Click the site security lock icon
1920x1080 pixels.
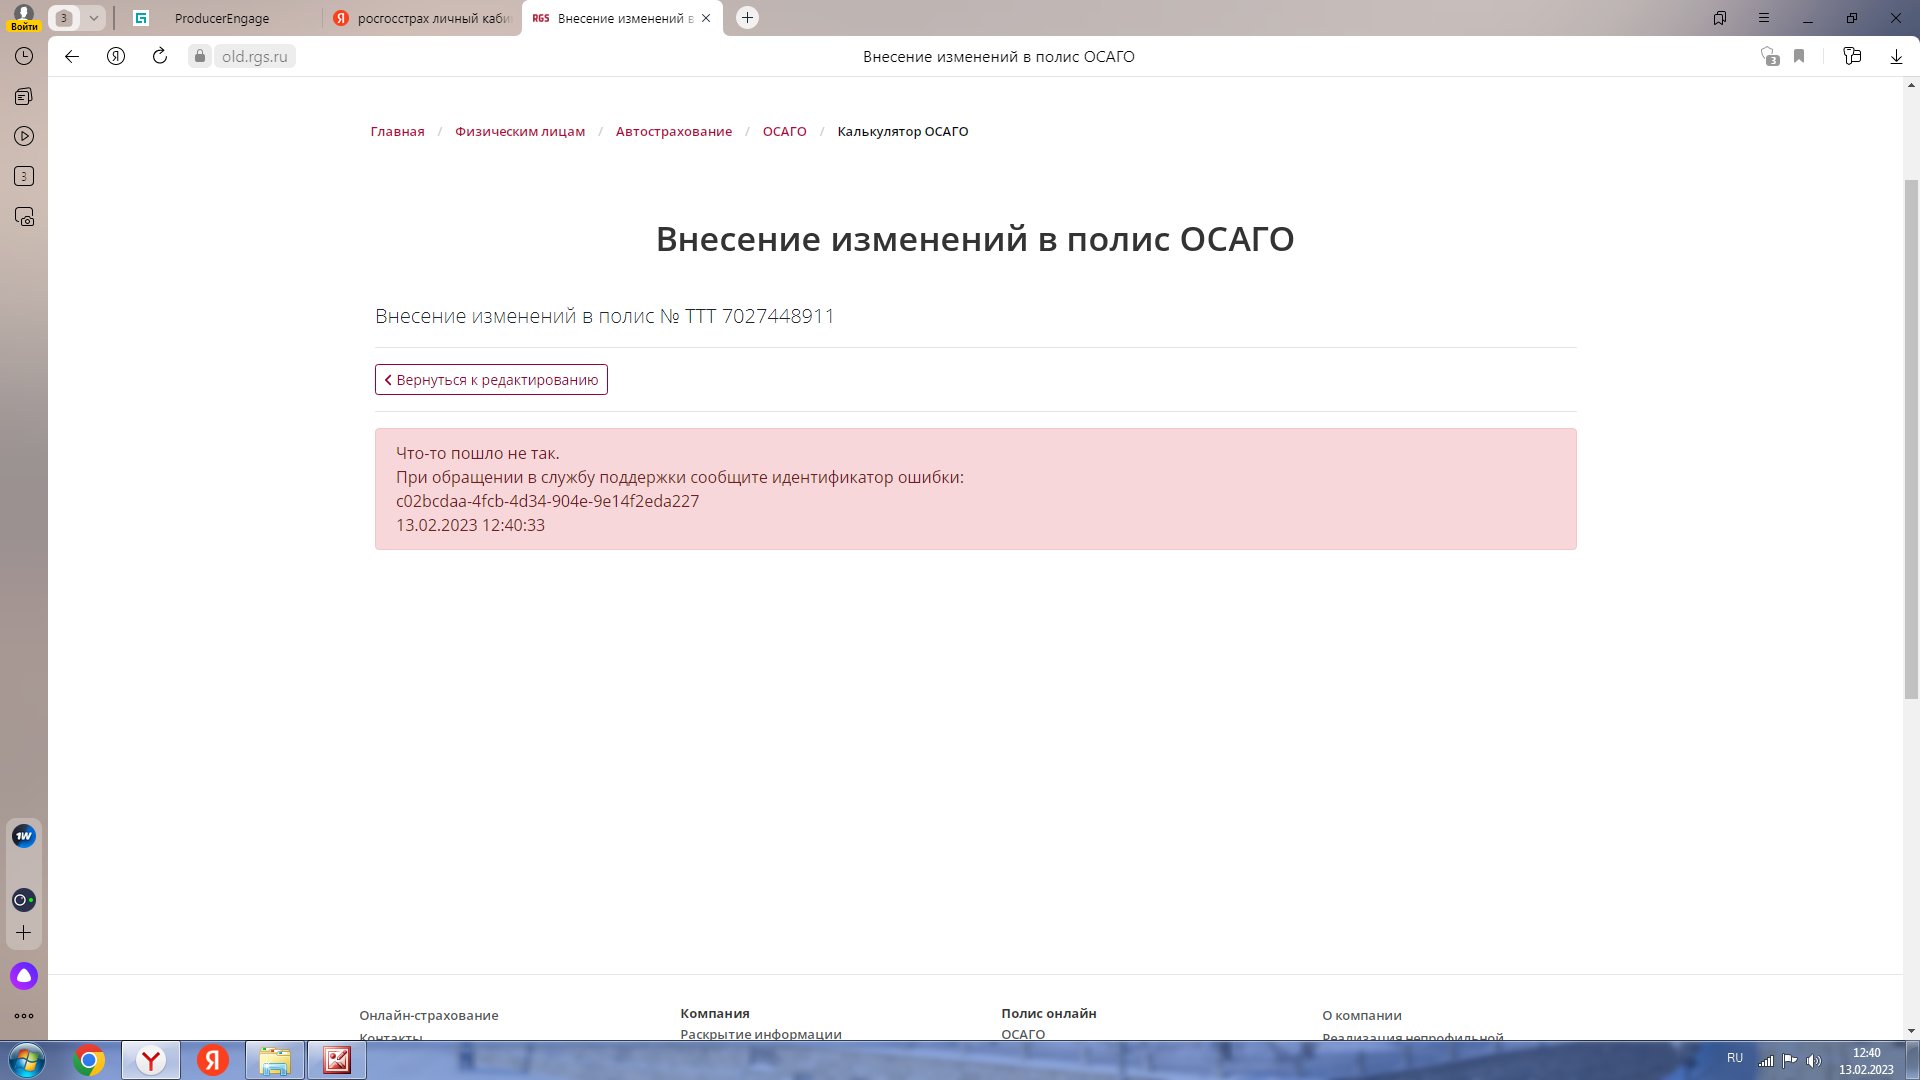pos(200,56)
